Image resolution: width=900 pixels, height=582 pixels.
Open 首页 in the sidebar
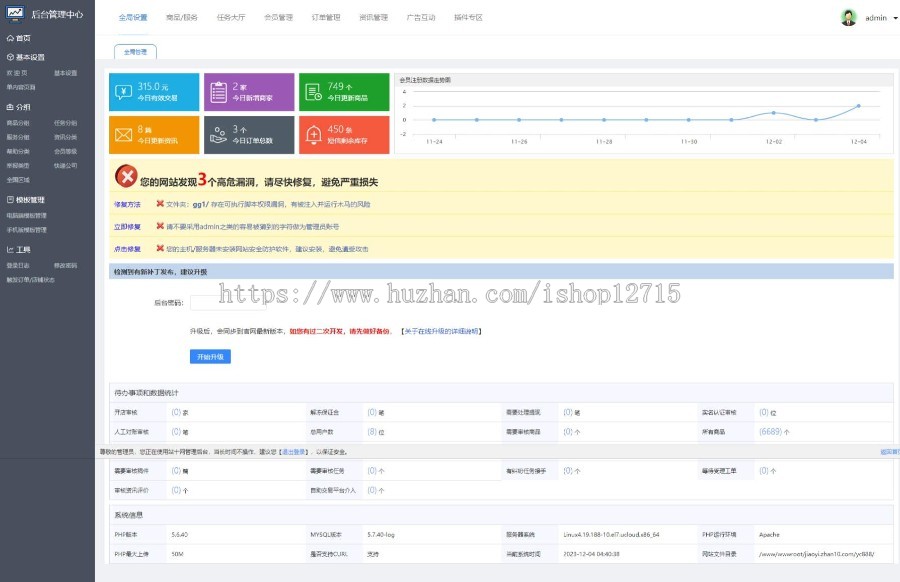22,38
